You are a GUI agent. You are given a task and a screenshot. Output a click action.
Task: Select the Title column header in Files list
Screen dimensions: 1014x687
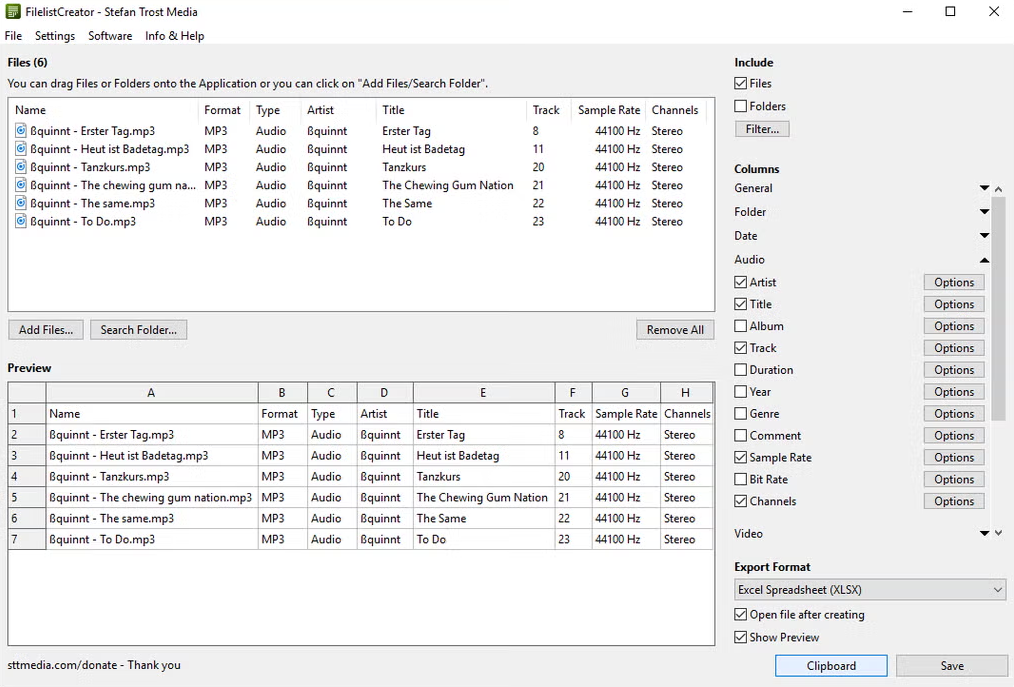451,110
